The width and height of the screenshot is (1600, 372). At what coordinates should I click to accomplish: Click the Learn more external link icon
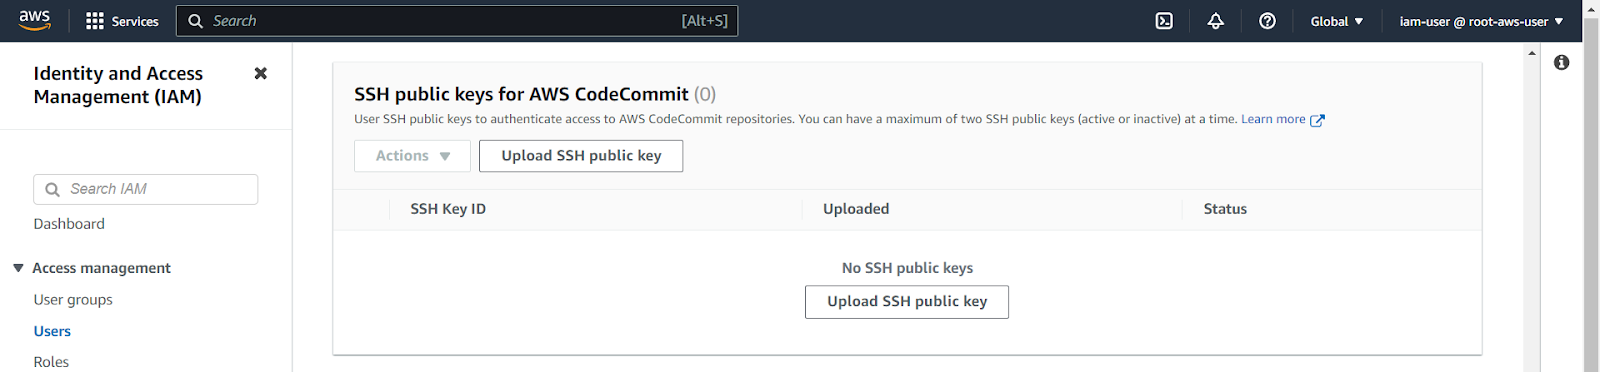pyautogui.click(x=1318, y=120)
